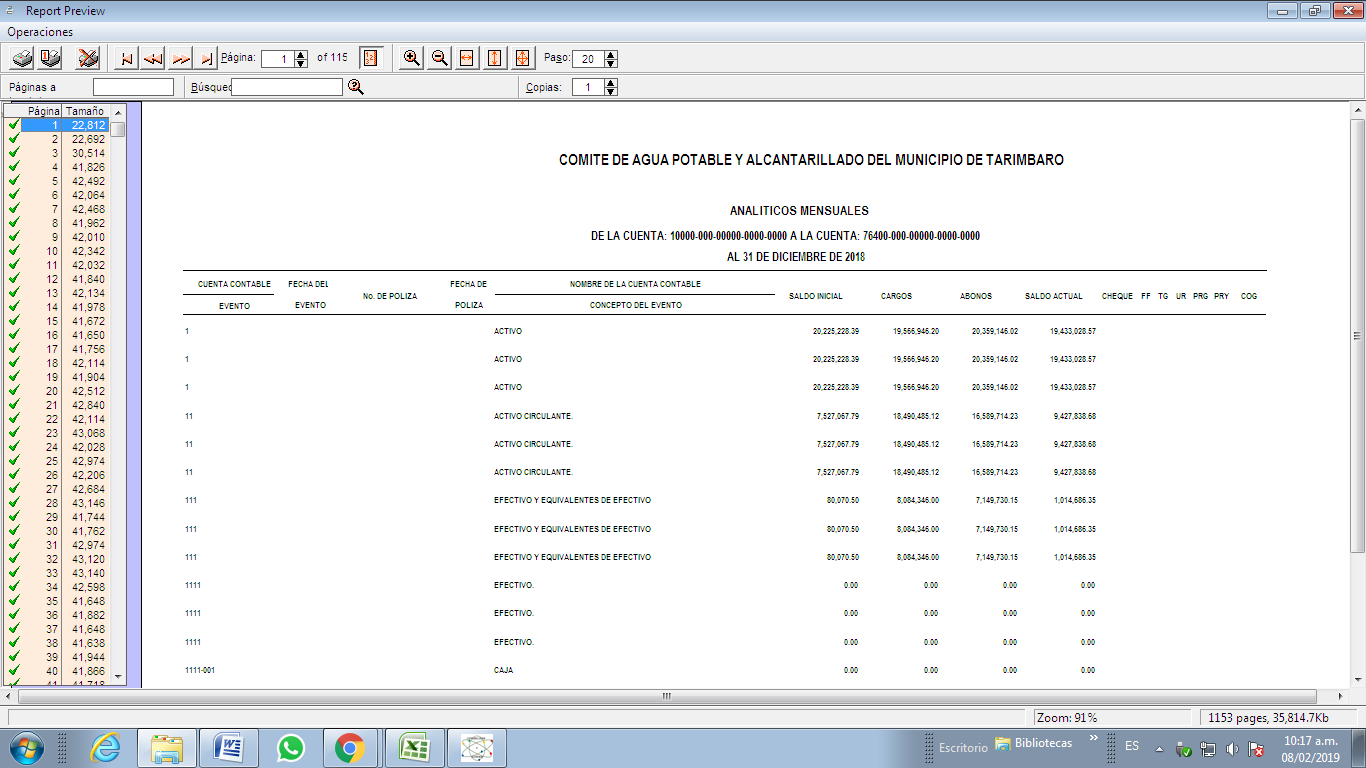Viewport: 1366px width, 768px height.
Task: Run search with the magnifier icon
Action: [355, 87]
